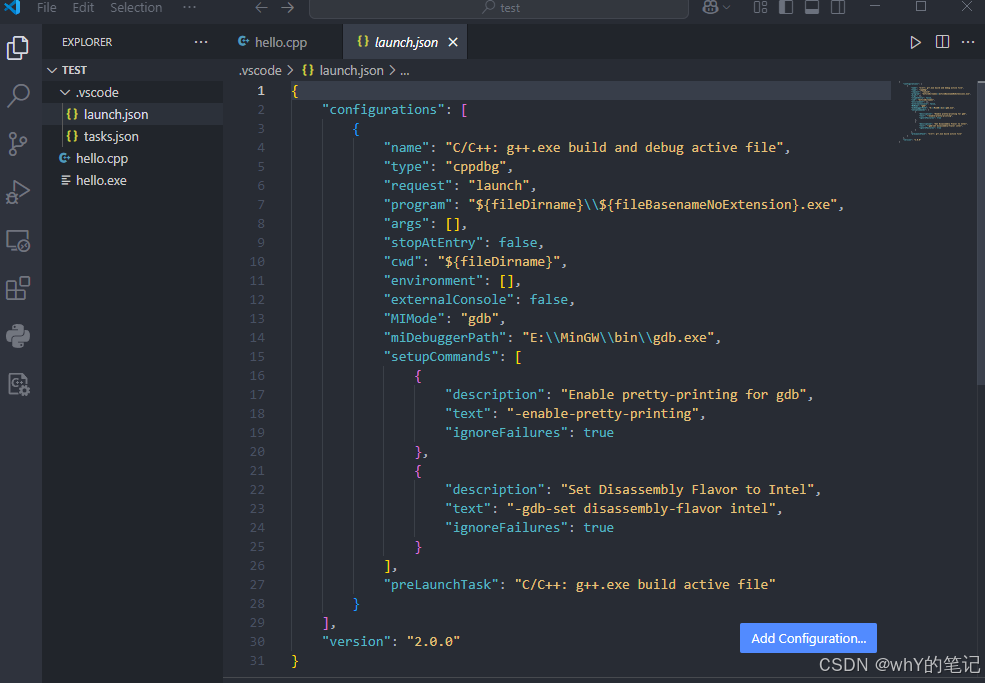The height and width of the screenshot is (683, 985).
Task: Go back with the left arrow
Action: [261, 8]
